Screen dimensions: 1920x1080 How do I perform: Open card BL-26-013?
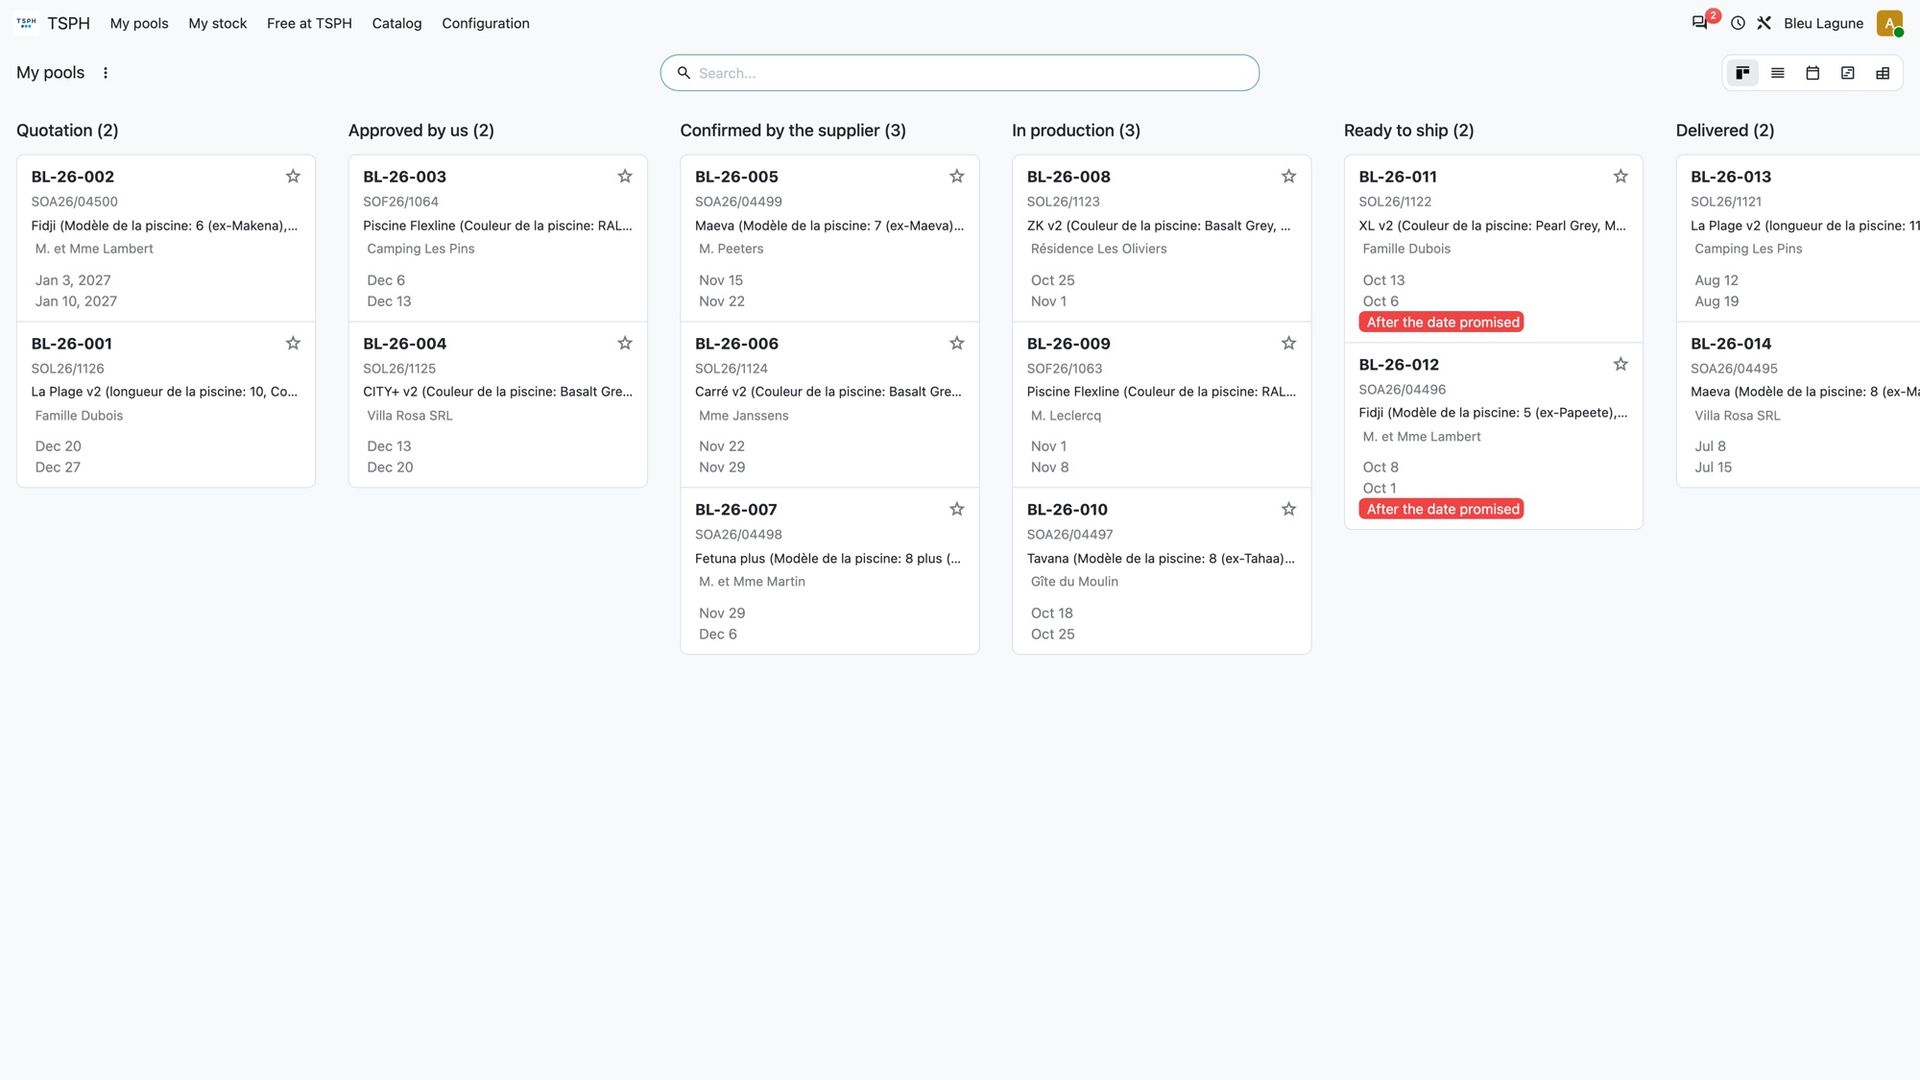1798,238
